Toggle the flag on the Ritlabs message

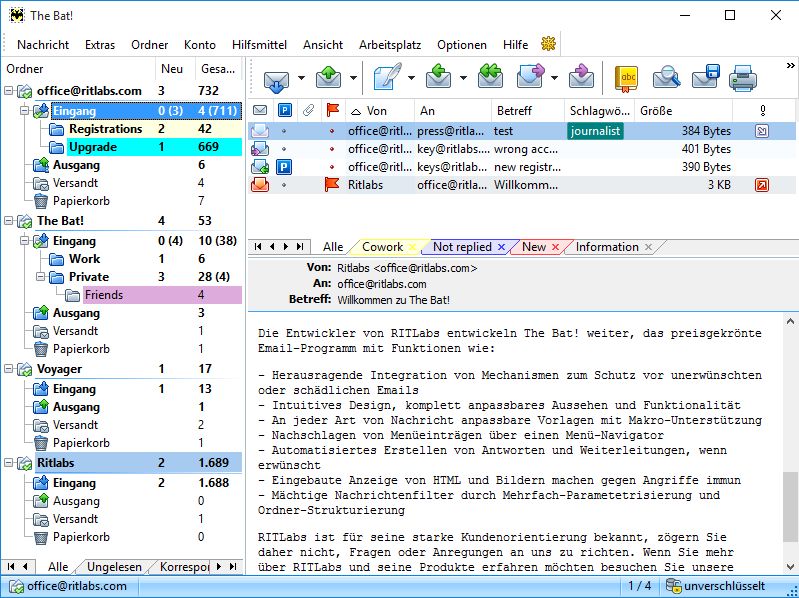click(332, 185)
